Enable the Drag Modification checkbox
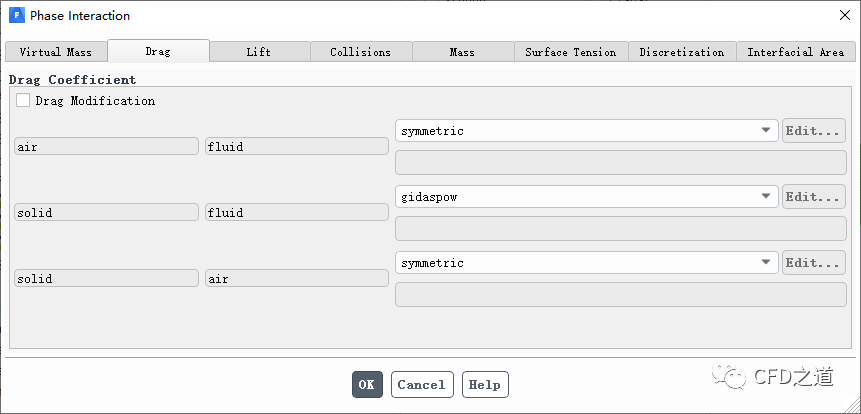 (x=23, y=101)
